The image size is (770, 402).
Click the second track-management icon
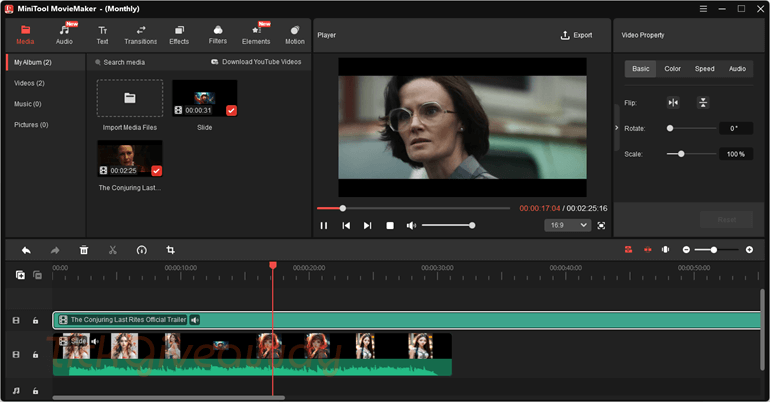(37, 275)
